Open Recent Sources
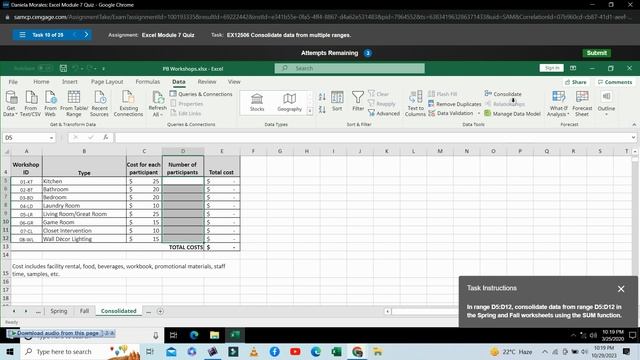This screenshot has width=640, height=360. click(x=100, y=104)
